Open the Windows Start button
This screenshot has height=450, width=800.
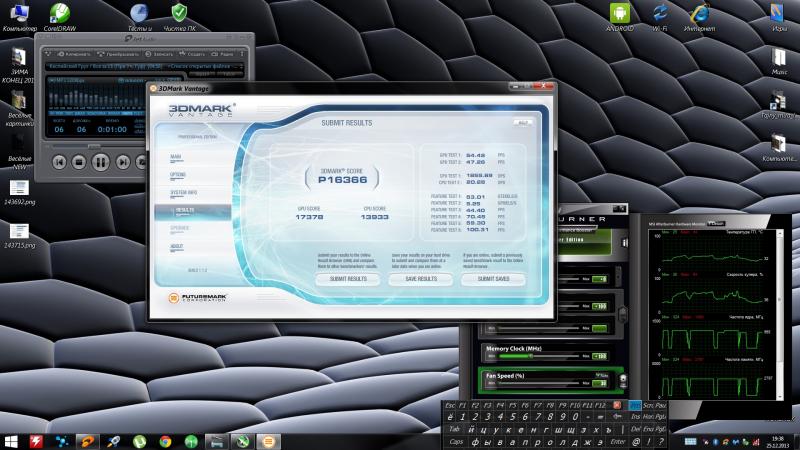[11, 441]
